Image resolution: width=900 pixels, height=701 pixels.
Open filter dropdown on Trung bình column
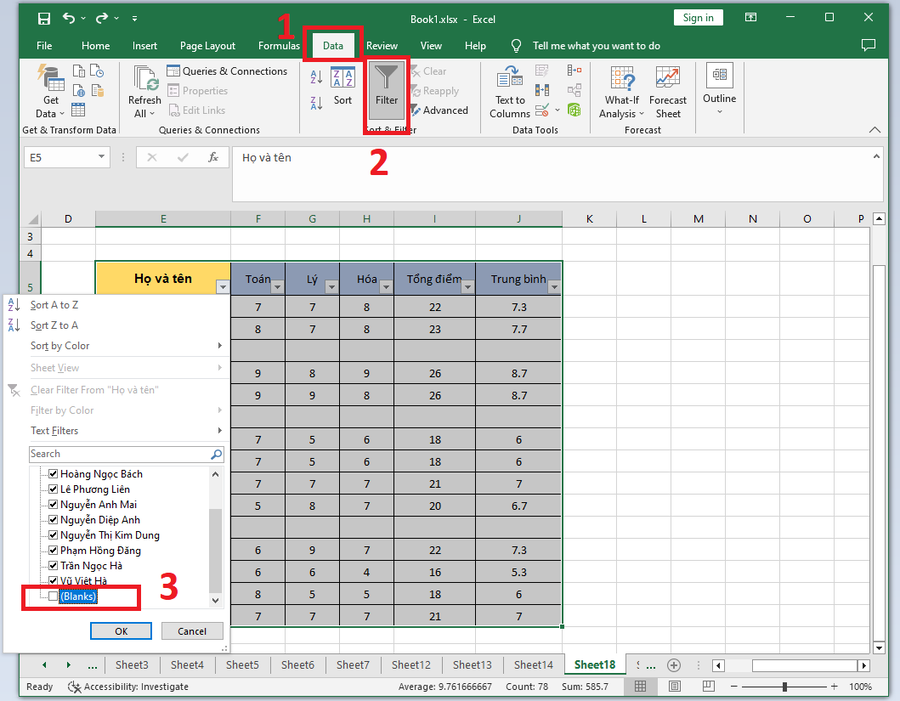coord(554,286)
